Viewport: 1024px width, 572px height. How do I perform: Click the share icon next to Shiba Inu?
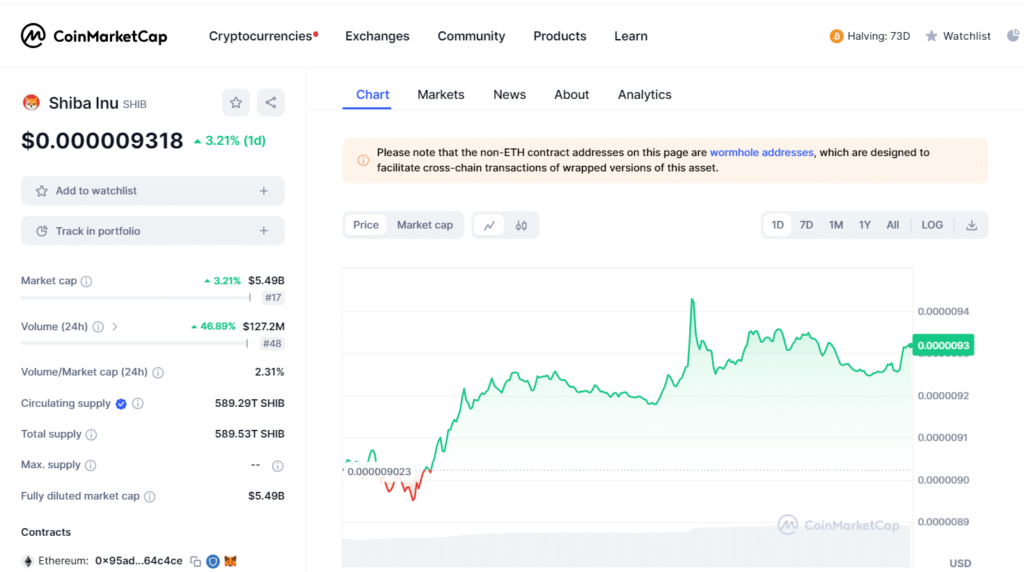click(270, 102)
